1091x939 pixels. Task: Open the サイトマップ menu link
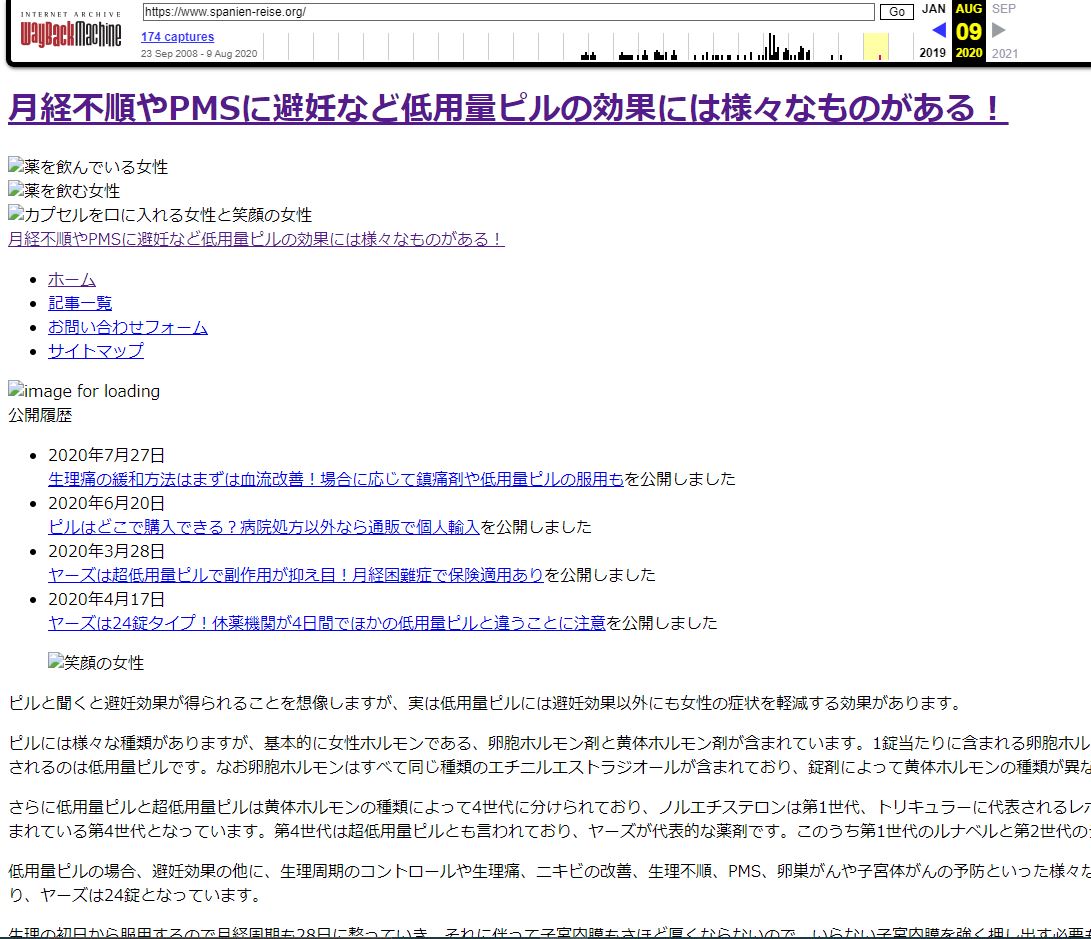tap(96, 351)
